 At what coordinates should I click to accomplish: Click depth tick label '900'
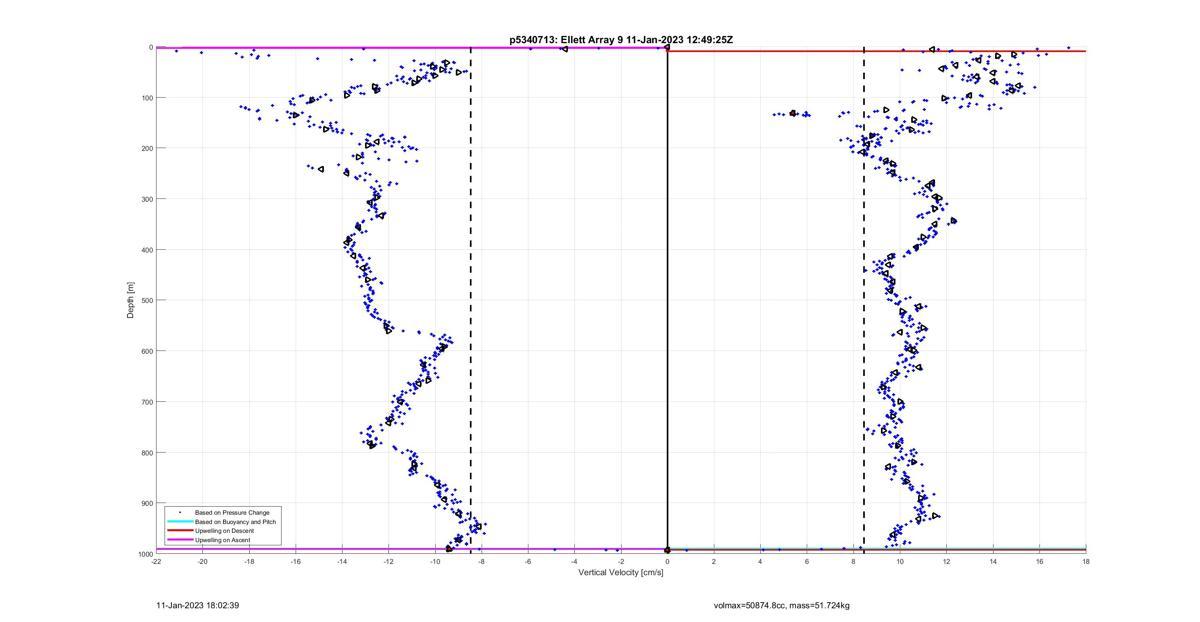click(x=146, y=503)
